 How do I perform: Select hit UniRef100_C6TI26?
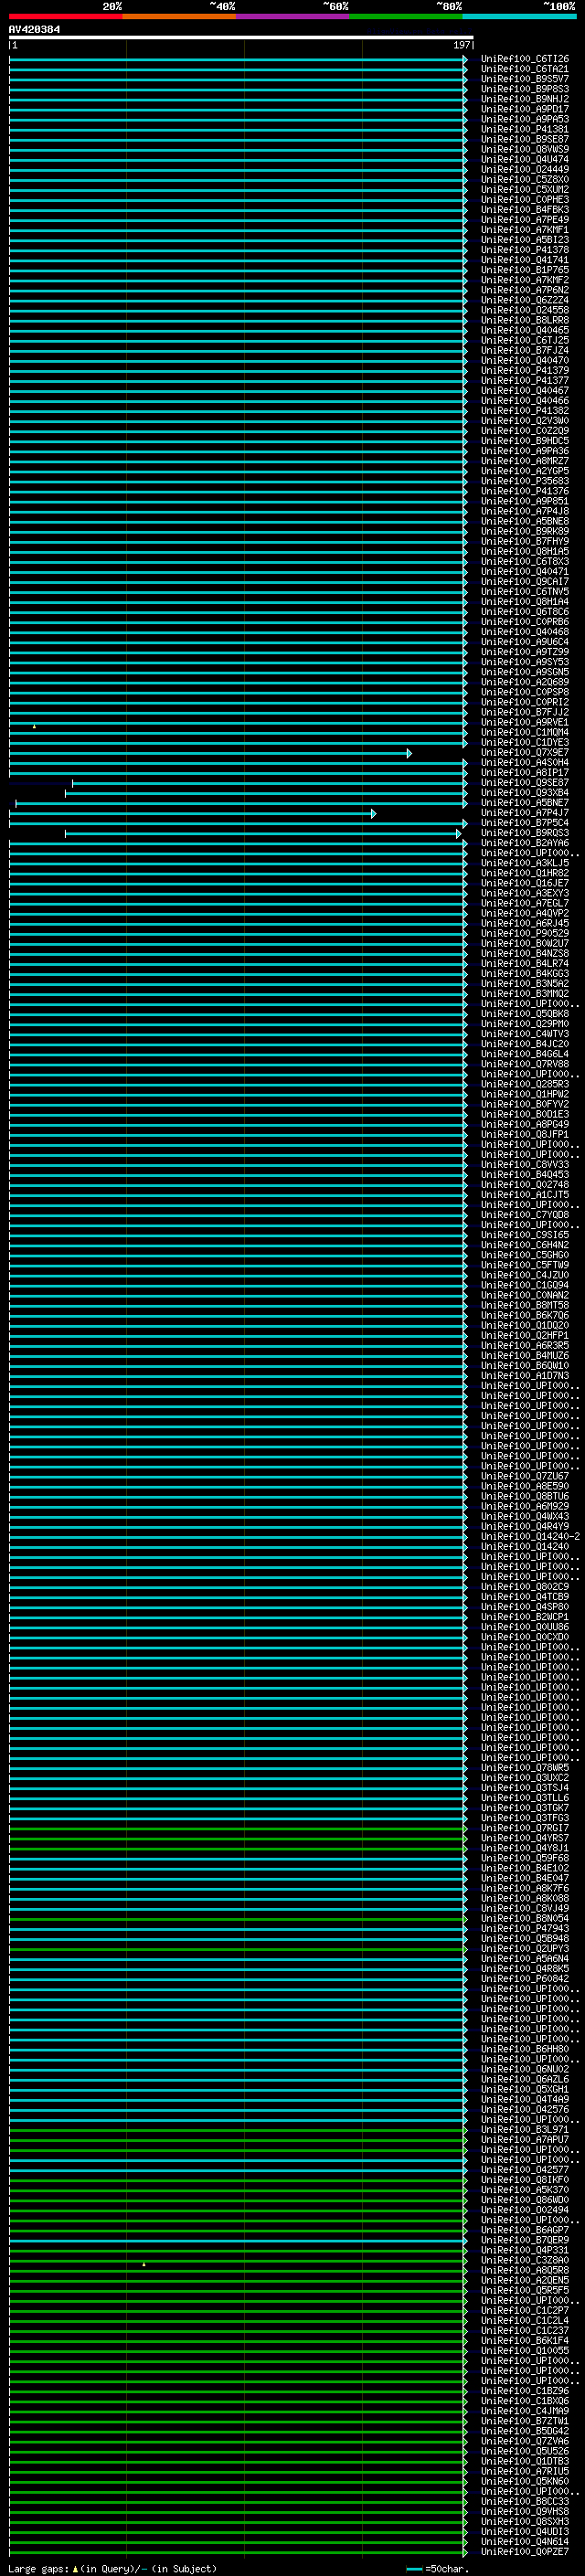tap(524, 59)
